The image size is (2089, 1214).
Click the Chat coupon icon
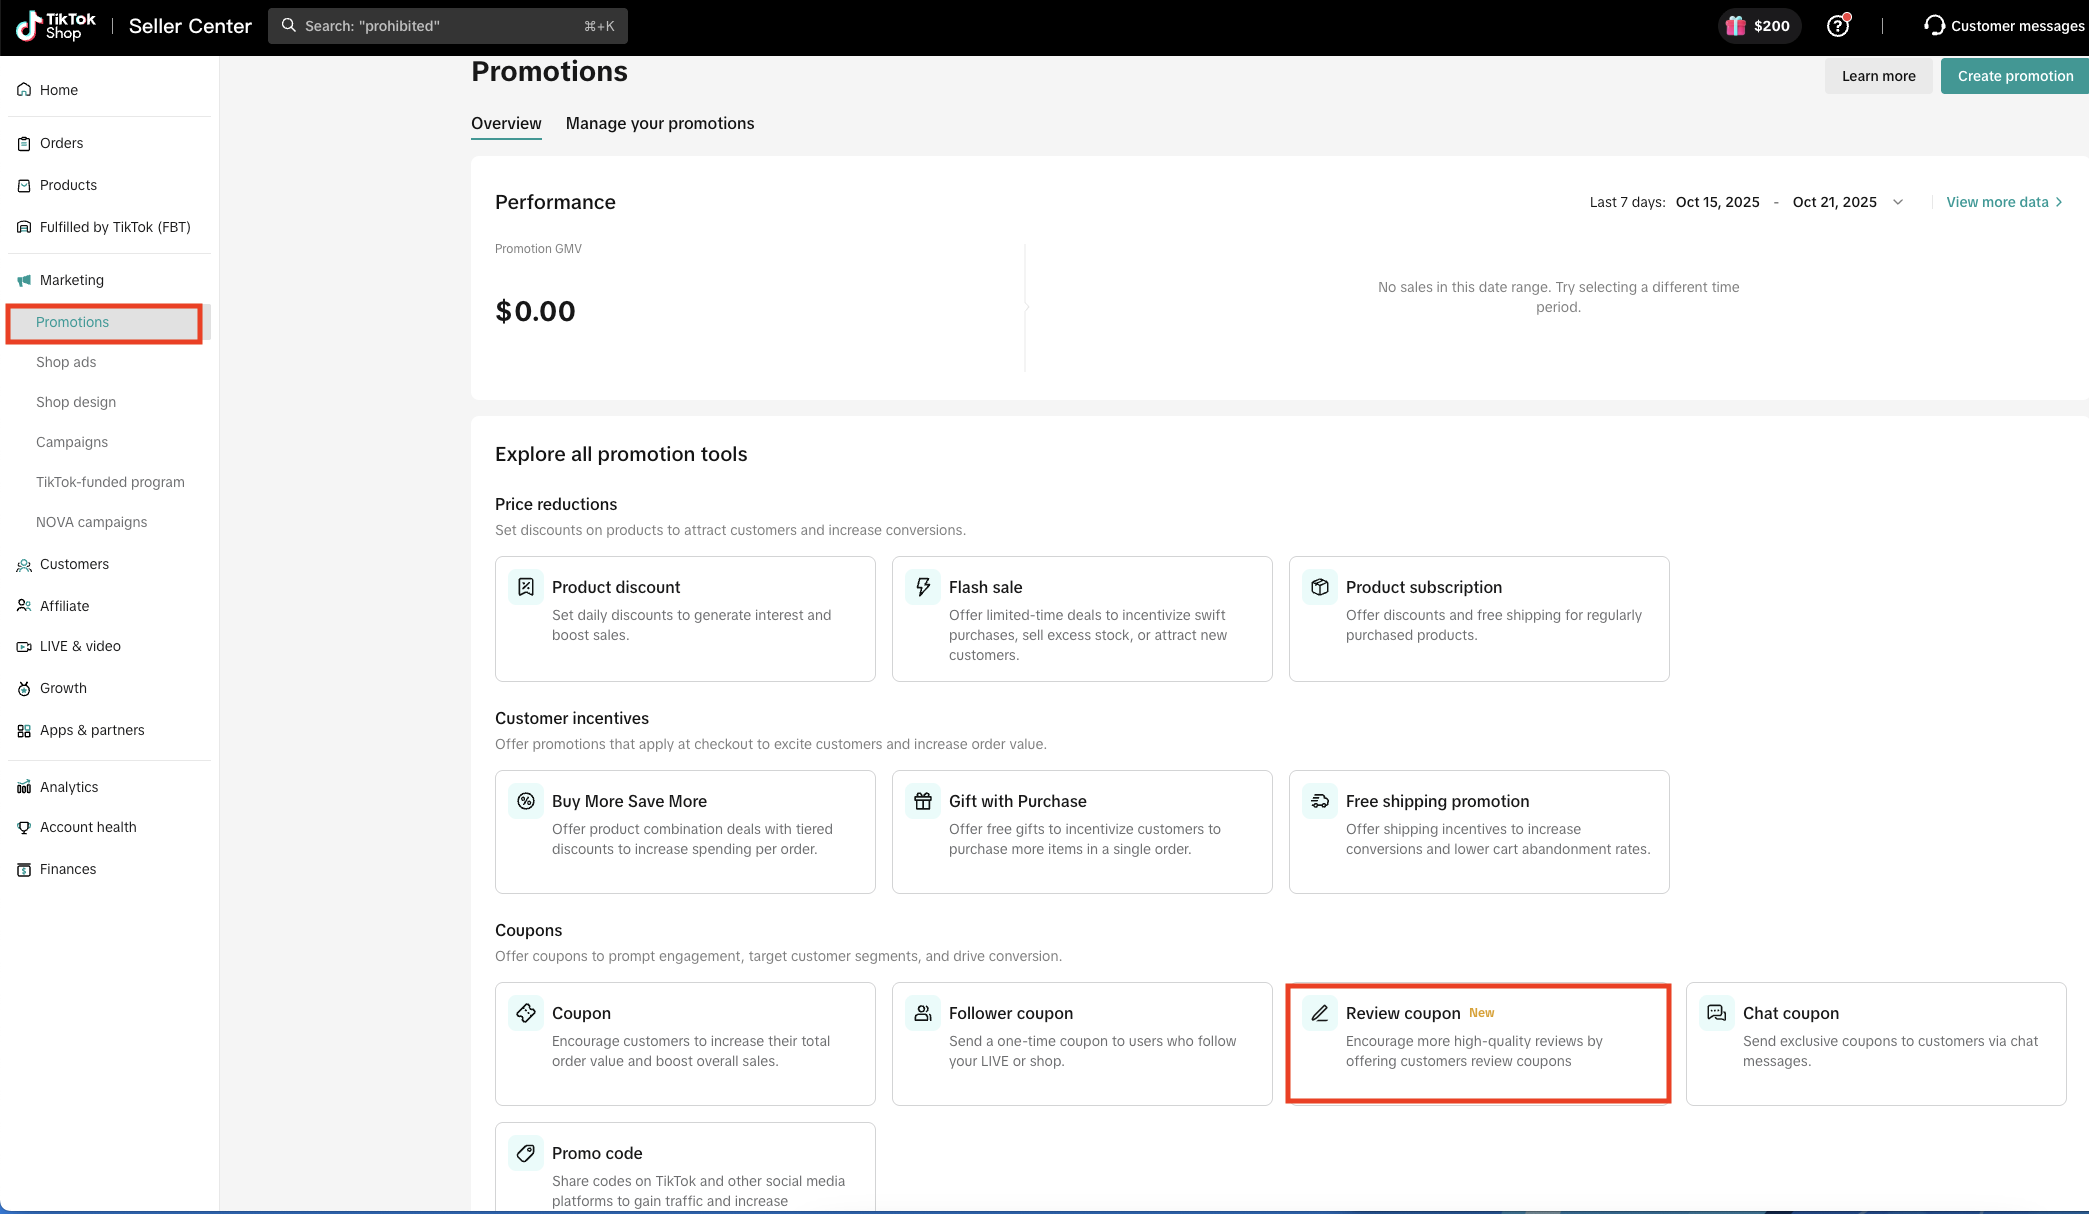pos(1717,1013)
